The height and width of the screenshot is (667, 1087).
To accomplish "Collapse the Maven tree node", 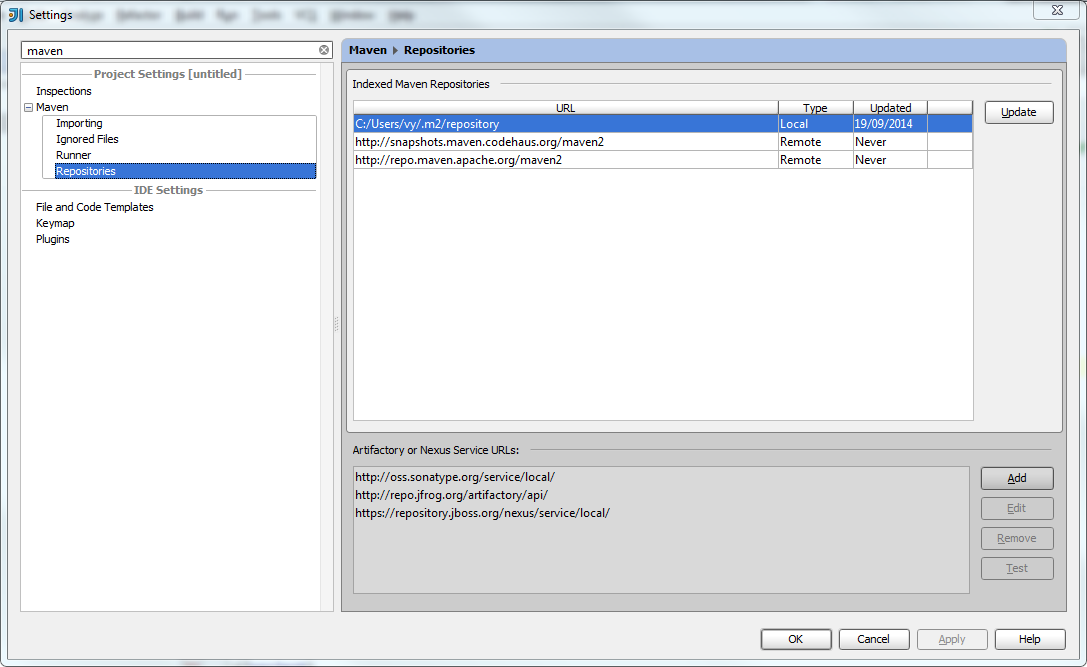I will (28, 107).
